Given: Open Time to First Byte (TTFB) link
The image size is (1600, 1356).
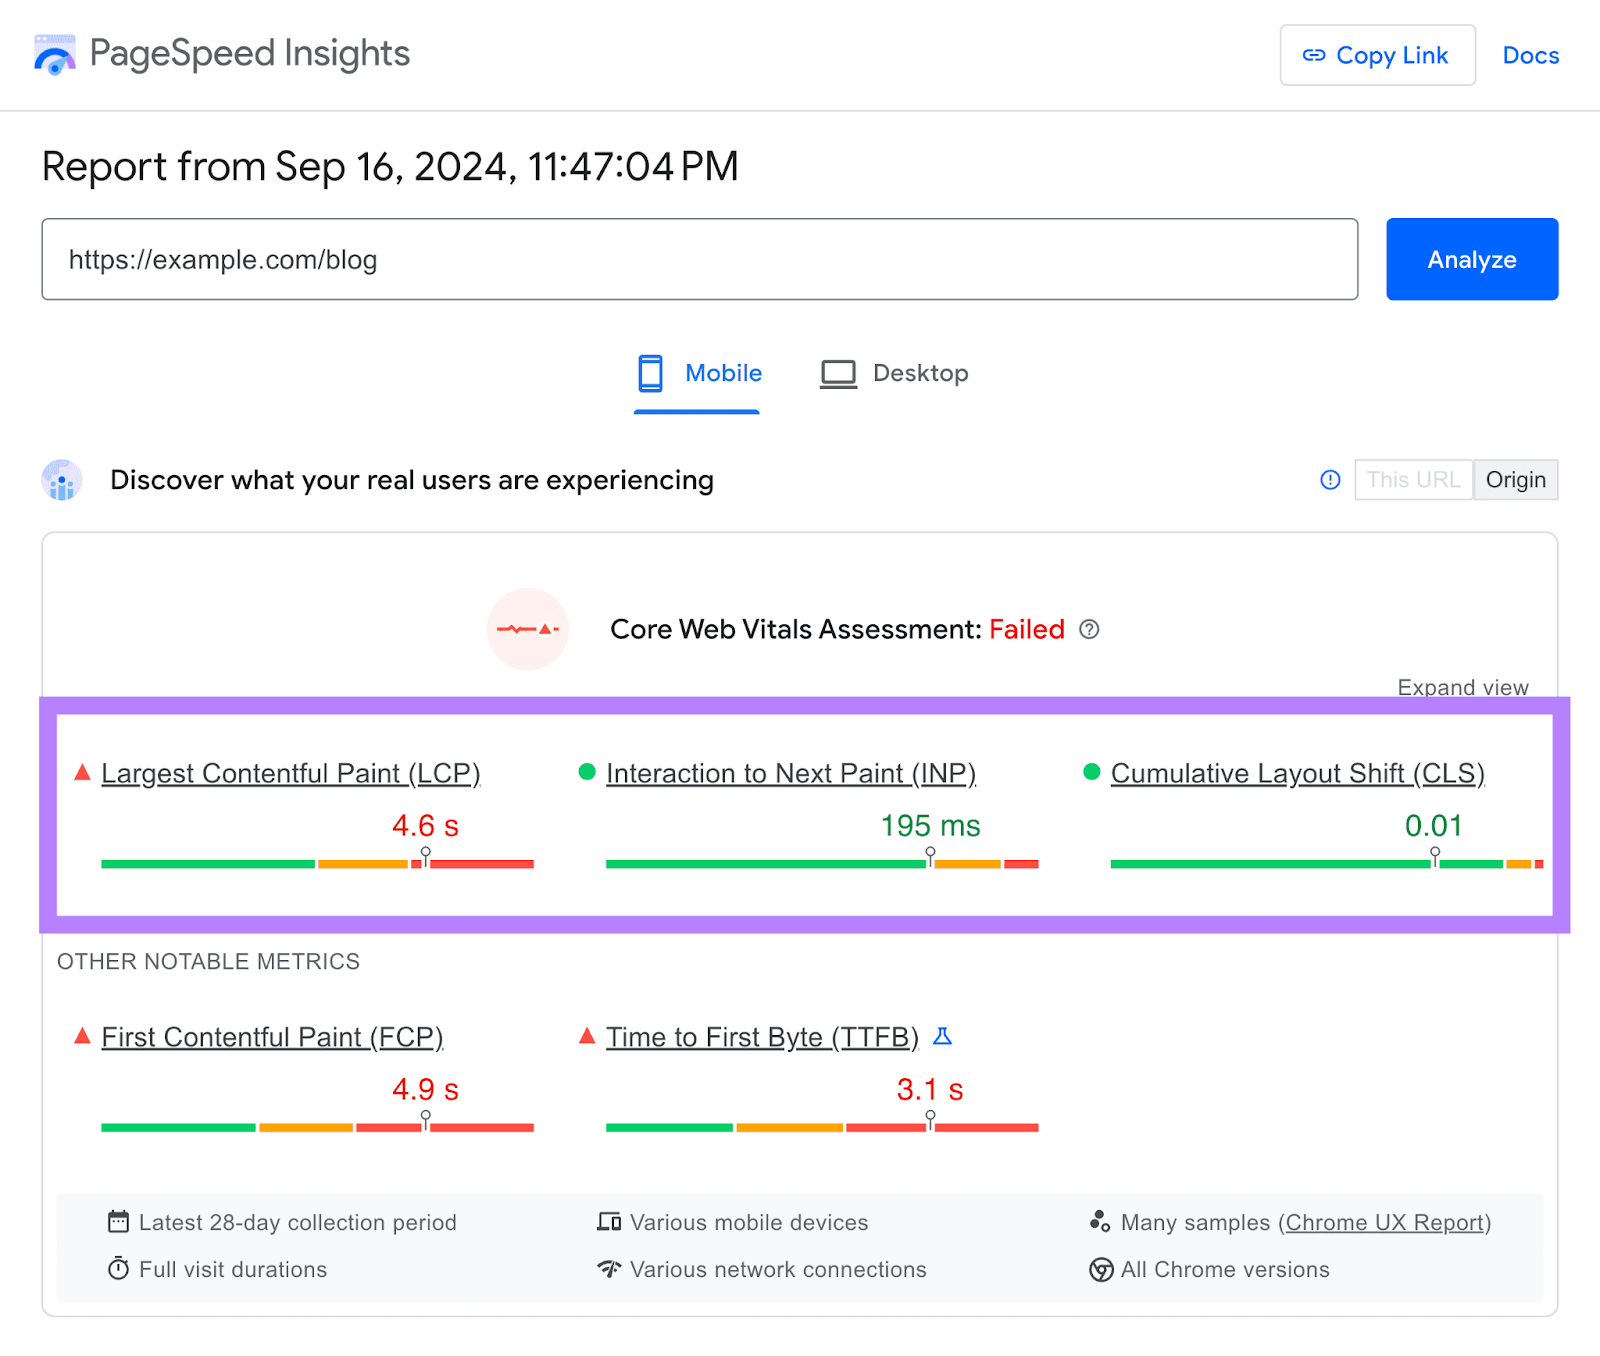Looking at the screenshot, I should [x=762, y=1037].
